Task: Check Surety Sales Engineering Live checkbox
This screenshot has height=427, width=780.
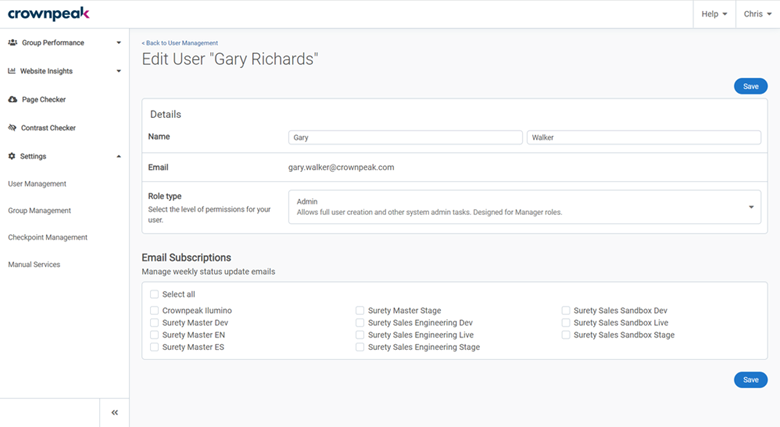Action: point(360,335)
